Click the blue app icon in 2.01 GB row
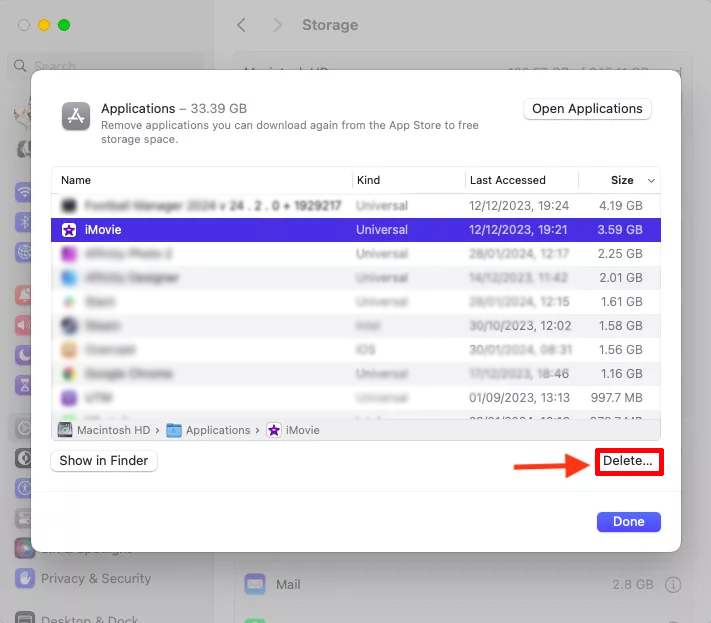Screen dimensions: 711x623 point(69,277)
